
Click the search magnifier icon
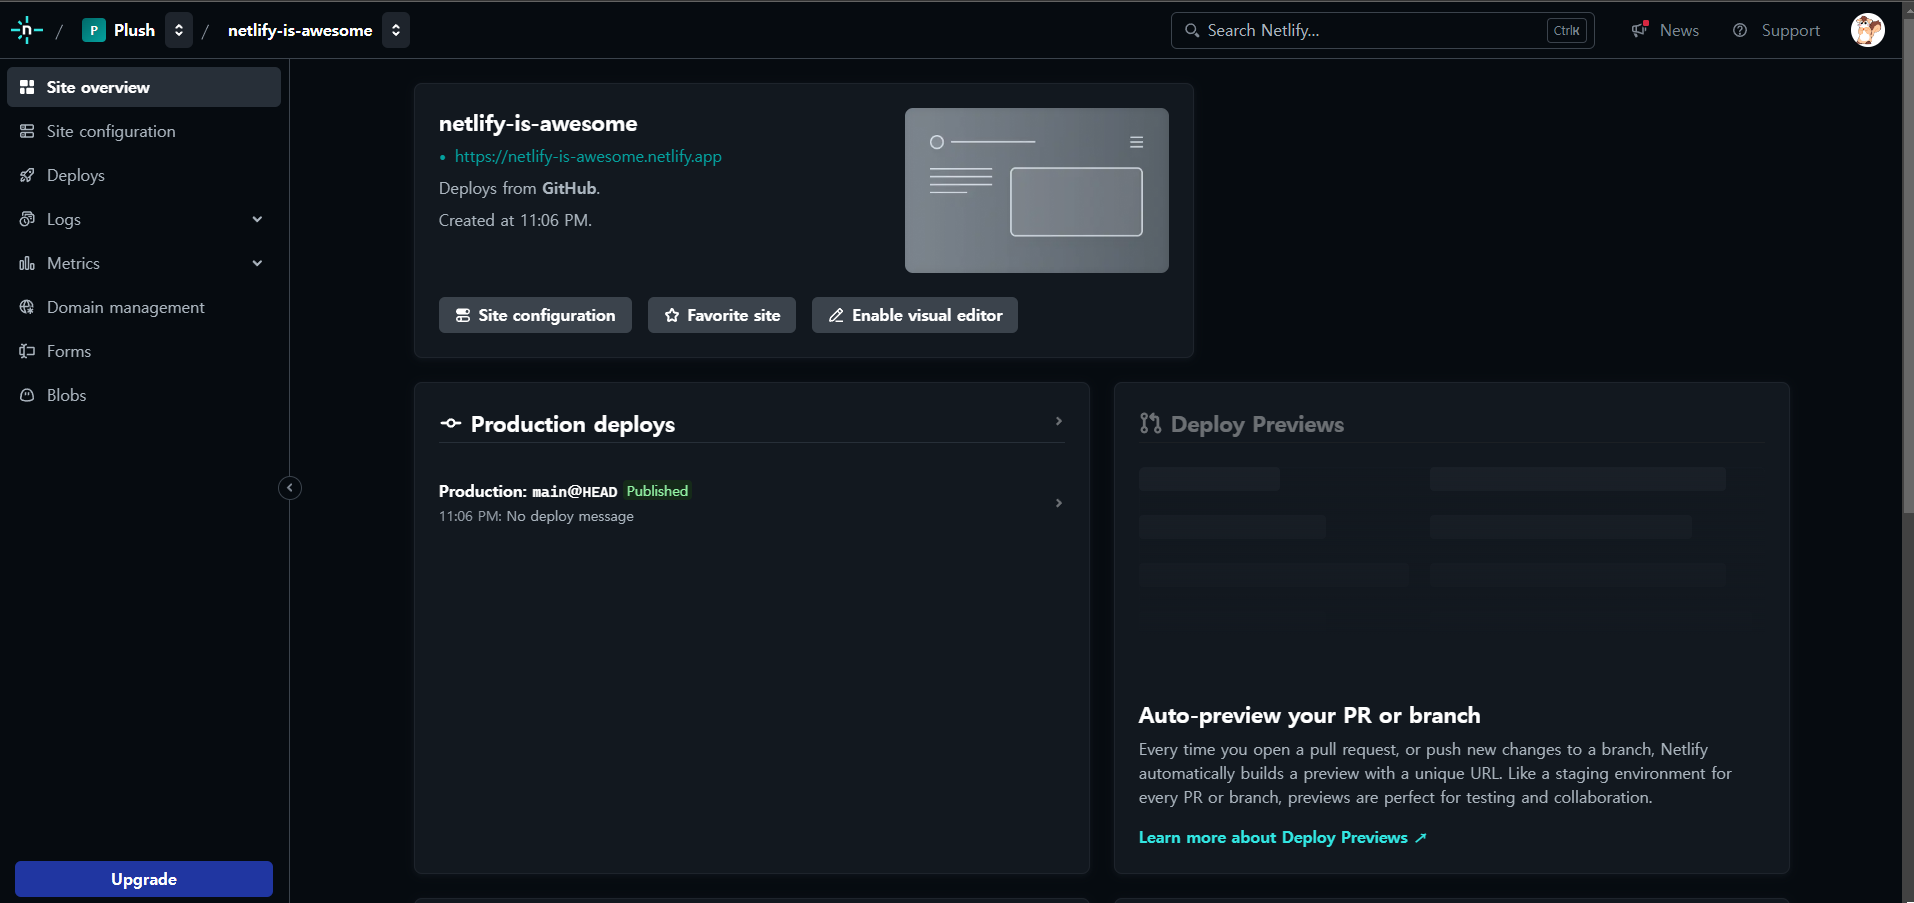pyautogui.click(x=1192, y=30)
